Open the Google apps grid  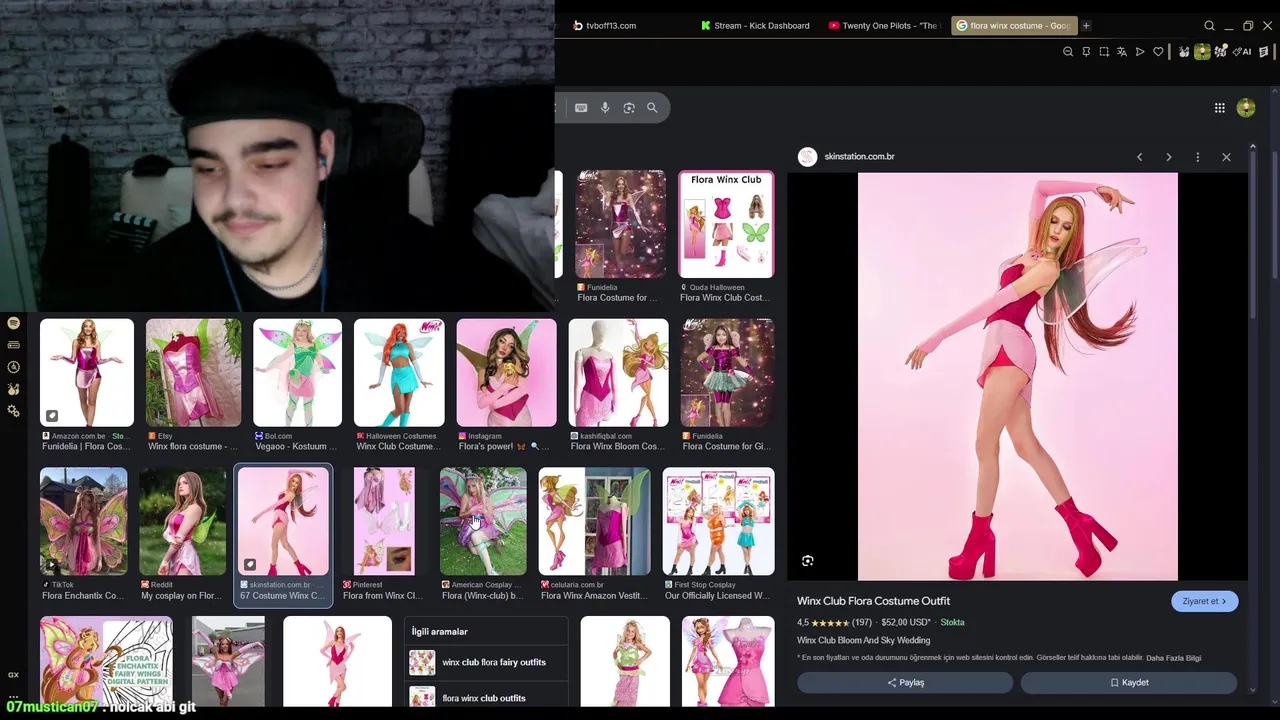(x=1220, y=108)
